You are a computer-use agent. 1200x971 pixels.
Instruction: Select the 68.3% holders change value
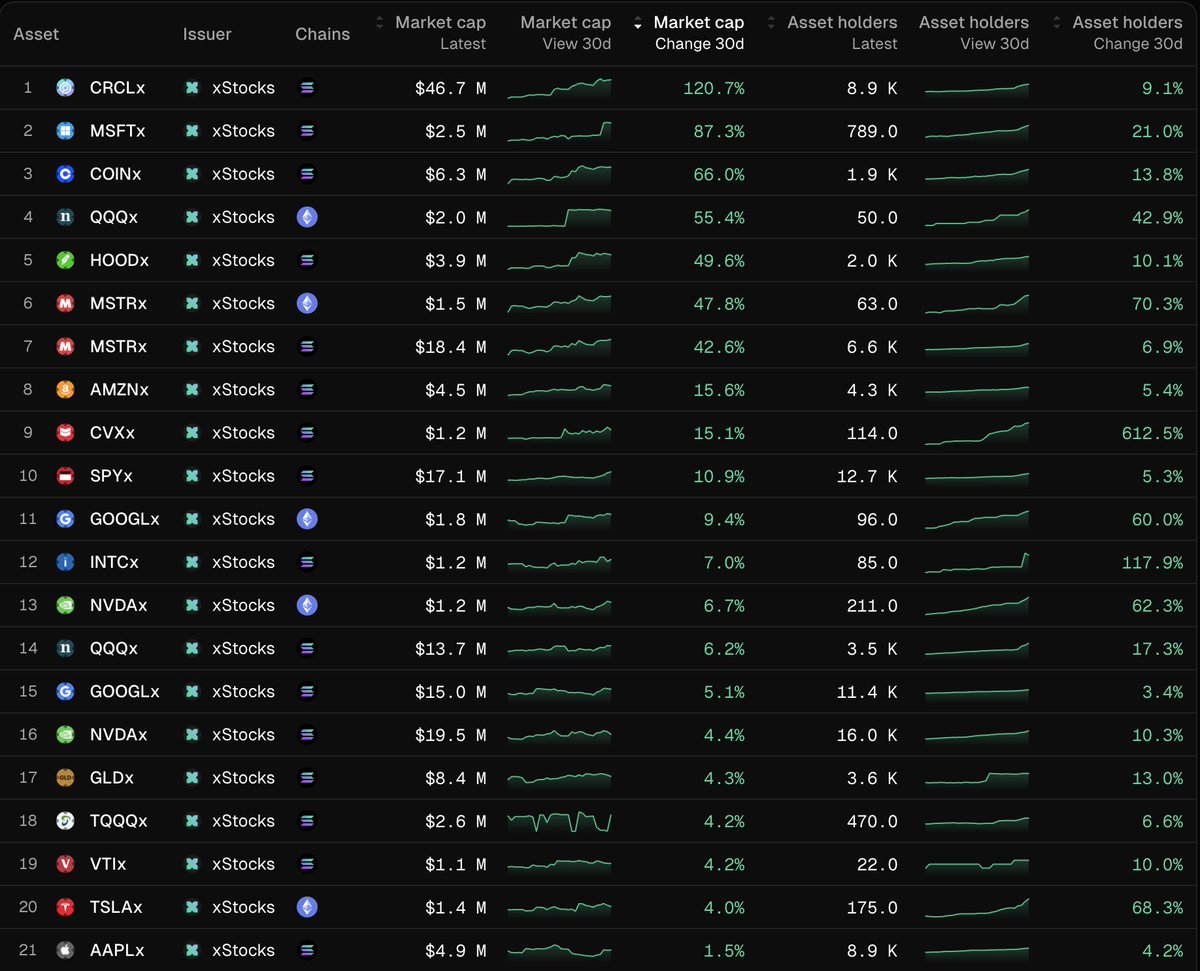point(1158,907)
